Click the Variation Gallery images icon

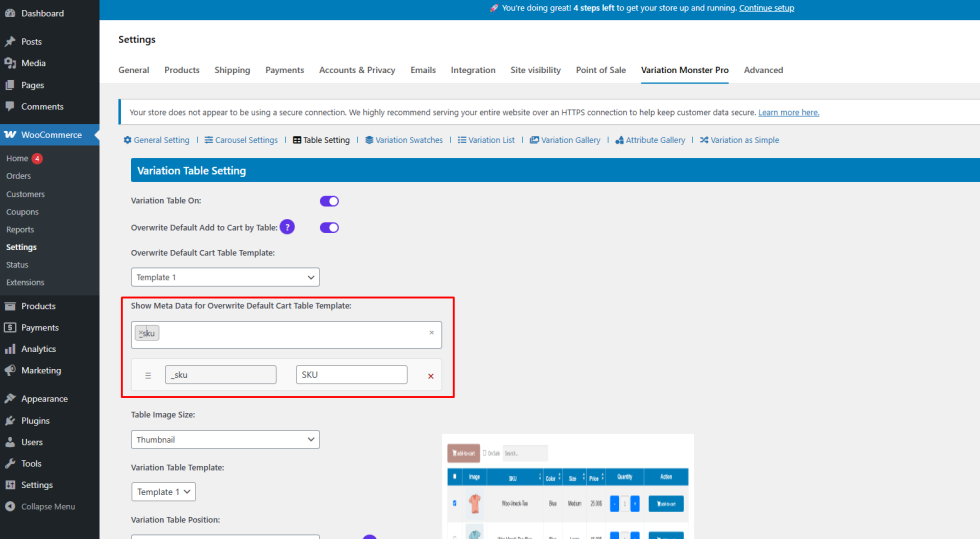[x=534, y=140]
